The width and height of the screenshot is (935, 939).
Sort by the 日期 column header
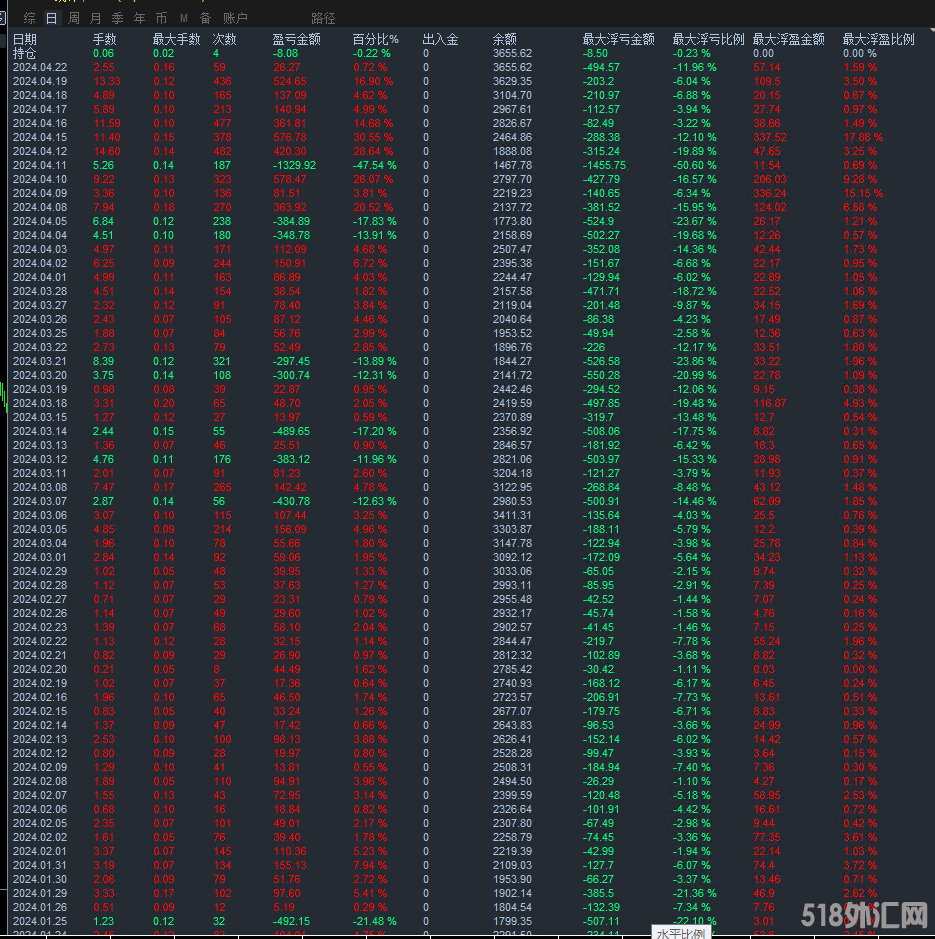click(25, 39)
